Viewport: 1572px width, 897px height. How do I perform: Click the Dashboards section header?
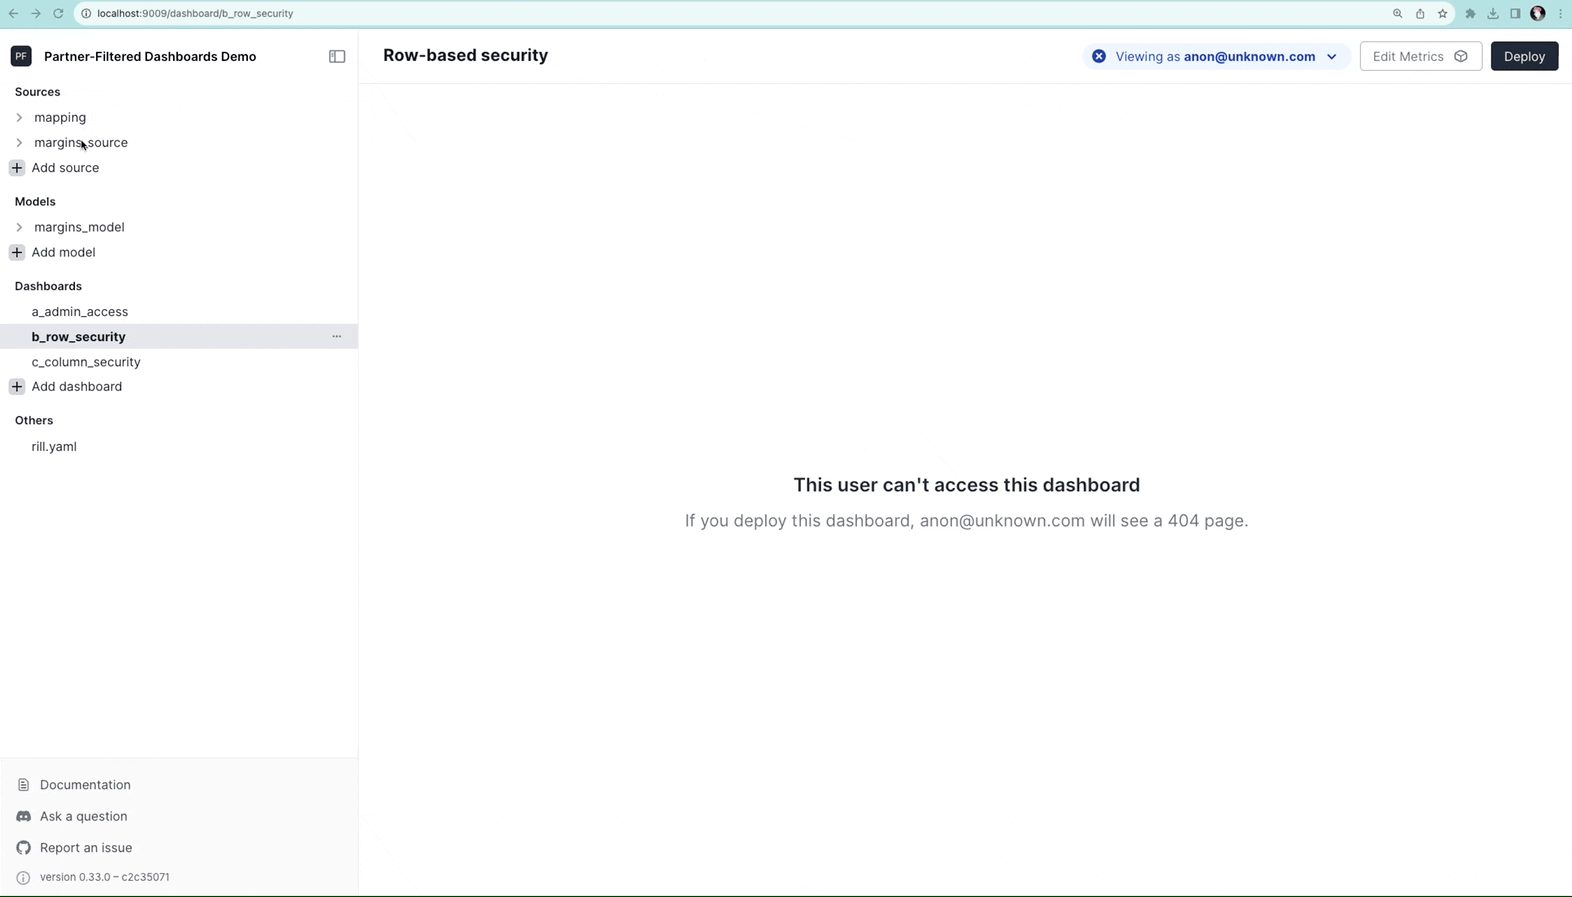click(x=48, y=287)
